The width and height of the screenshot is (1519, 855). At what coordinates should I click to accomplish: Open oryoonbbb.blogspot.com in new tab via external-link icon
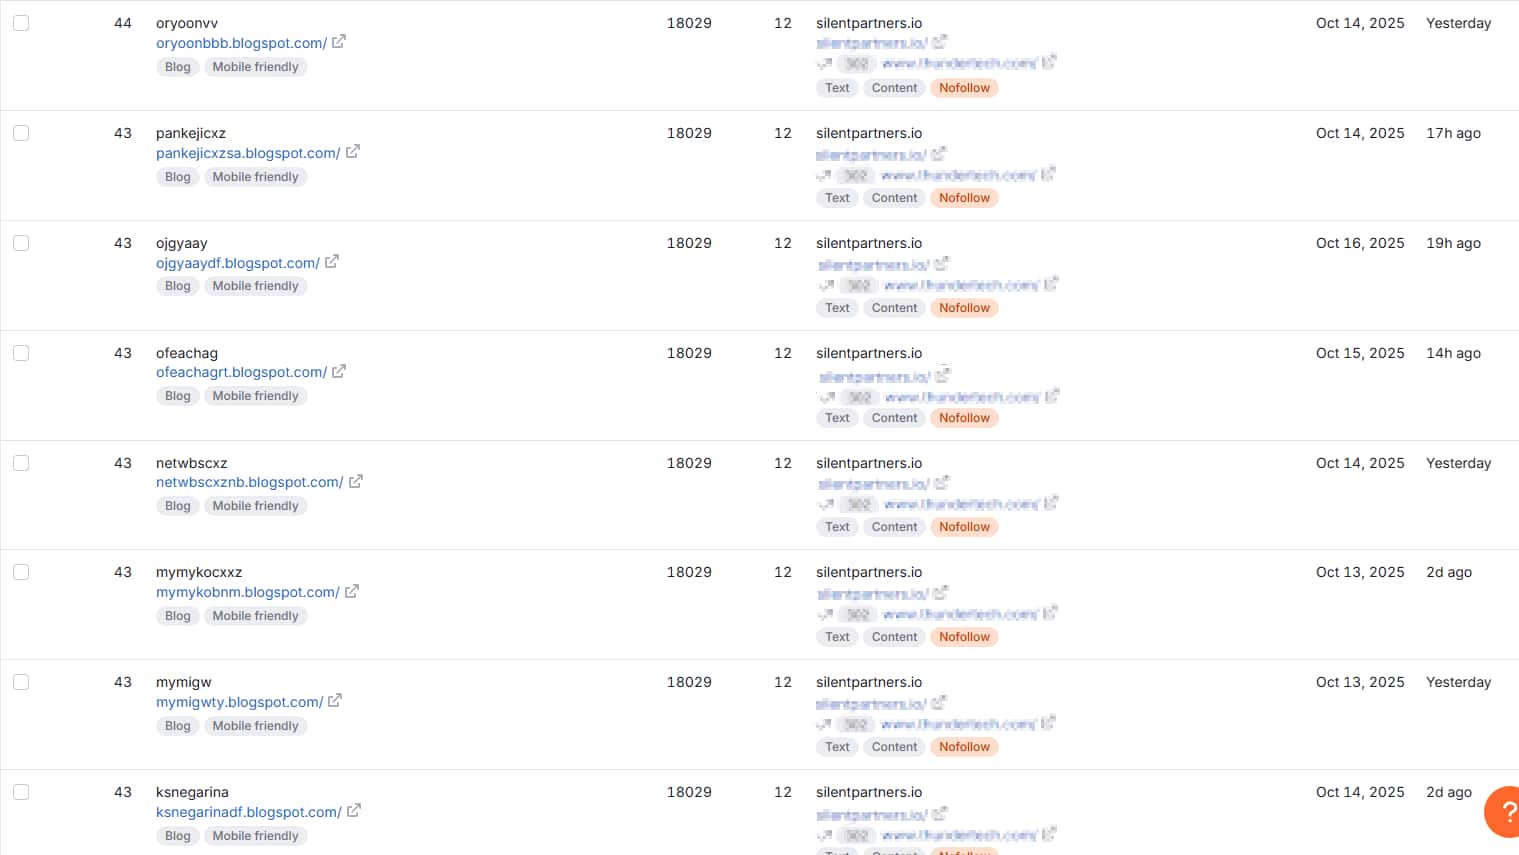pos(339,42)
